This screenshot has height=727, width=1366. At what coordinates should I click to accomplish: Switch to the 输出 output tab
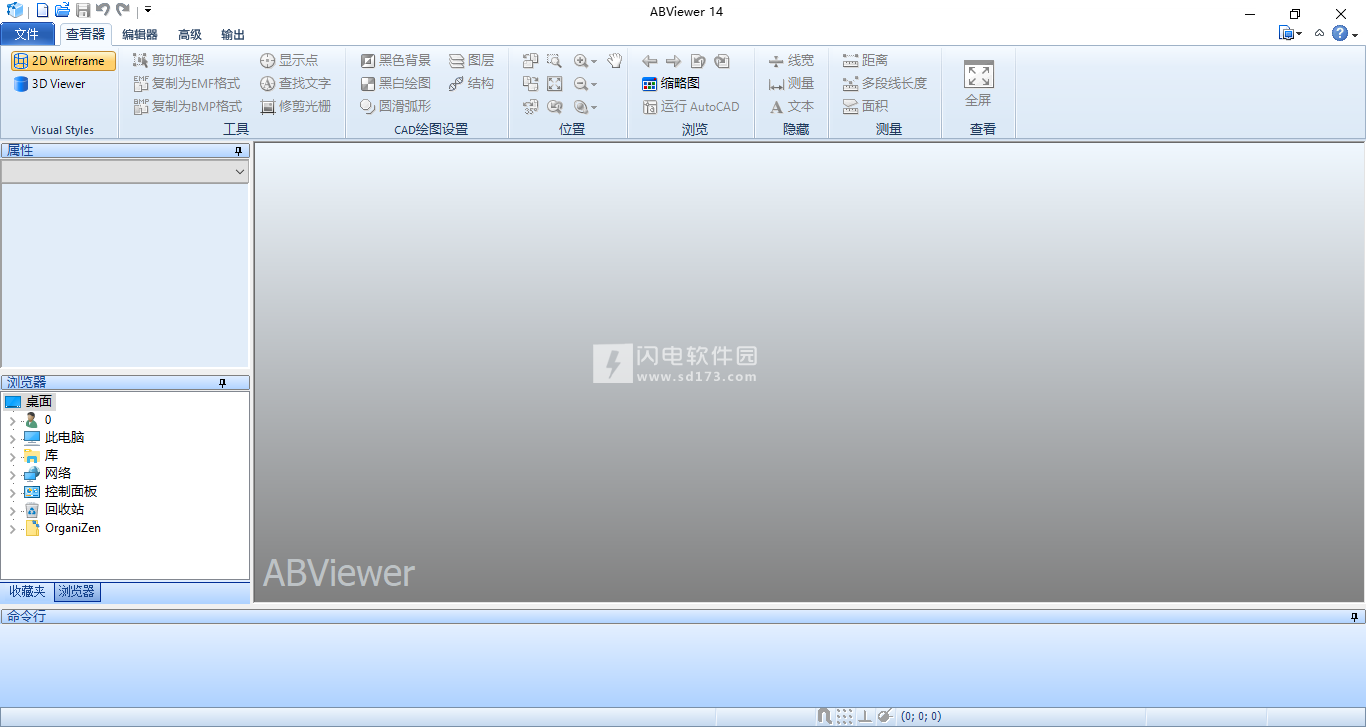pyautogui.click(x=233, y=34)
